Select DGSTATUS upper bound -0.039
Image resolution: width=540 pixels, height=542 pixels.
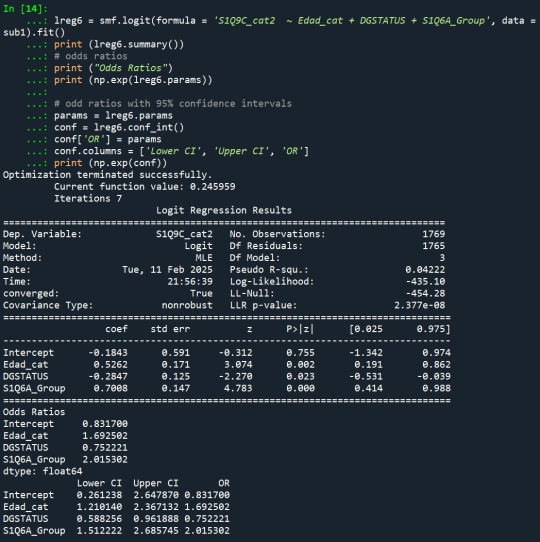tap(434, 376)
